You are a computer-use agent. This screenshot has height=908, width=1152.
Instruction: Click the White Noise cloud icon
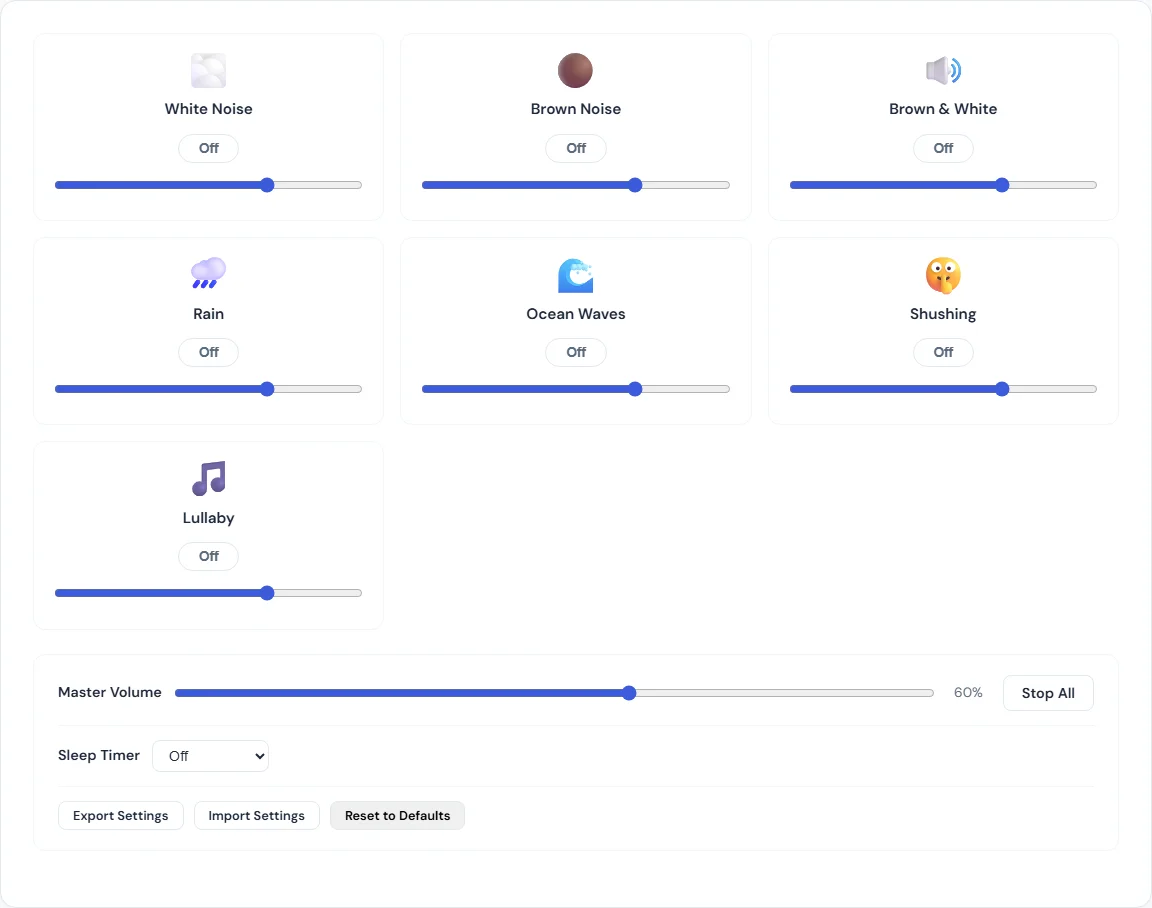click(x=208, y=70)
